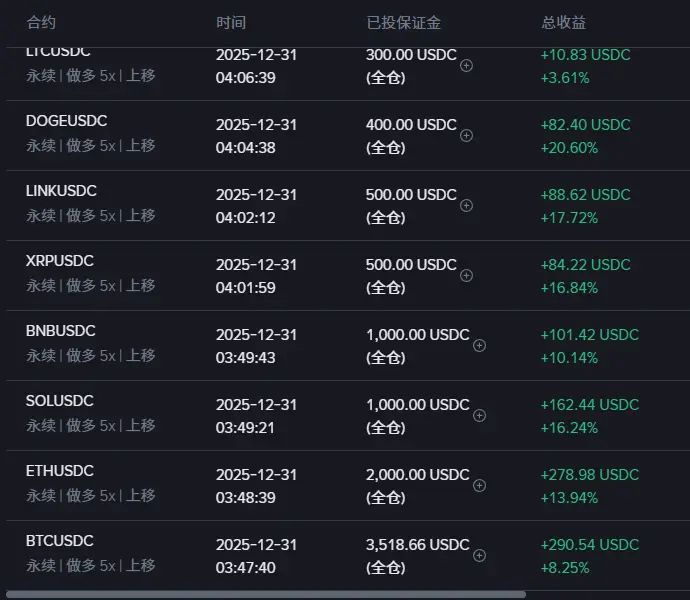Open the LINKUSDC contract name
Screen dimensions: 690x600
61,191
